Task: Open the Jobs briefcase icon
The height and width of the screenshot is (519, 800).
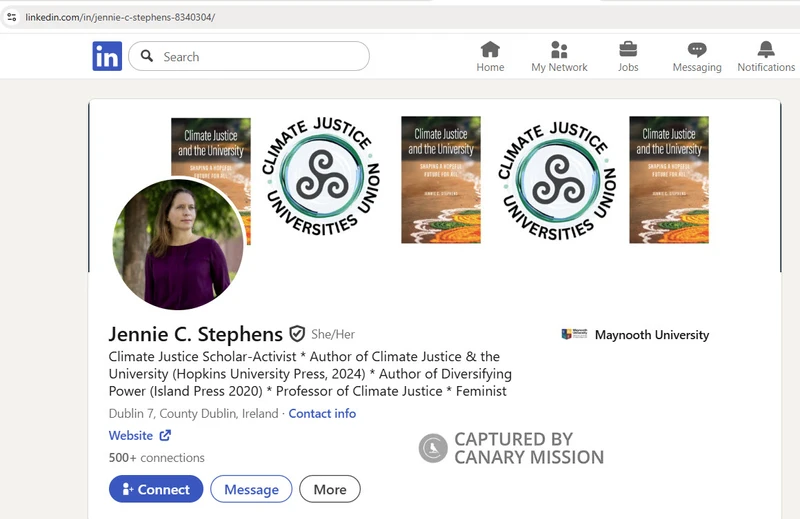Action: coord(628,50)
